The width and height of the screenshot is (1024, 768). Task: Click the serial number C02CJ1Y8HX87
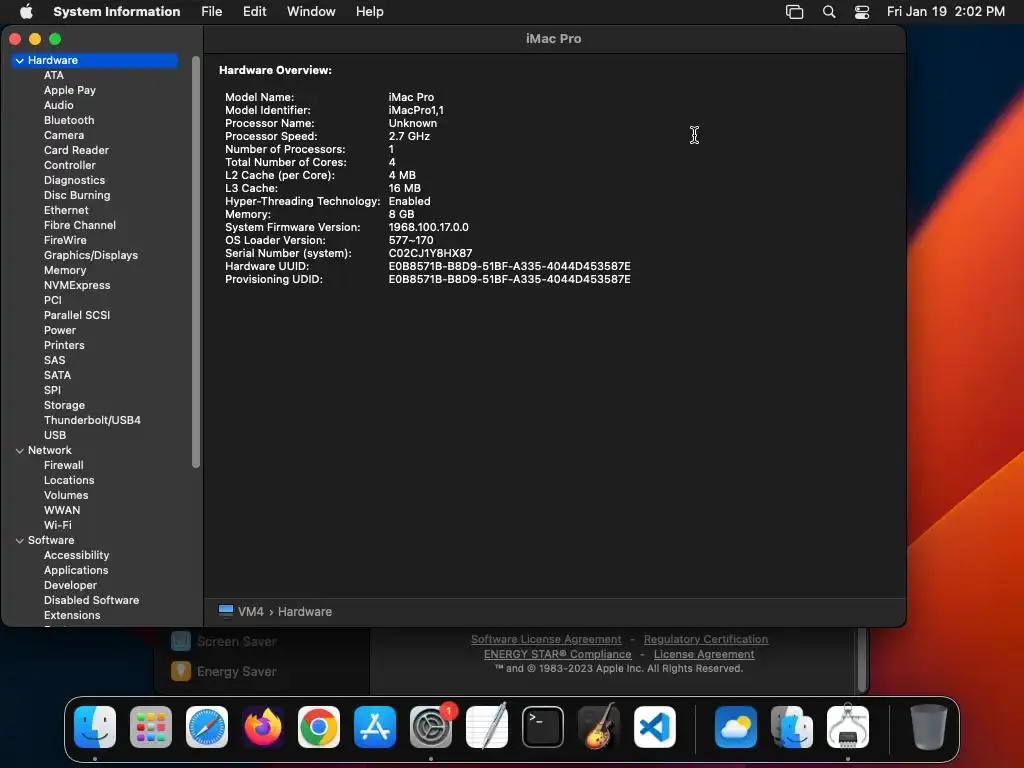[430, 253]
